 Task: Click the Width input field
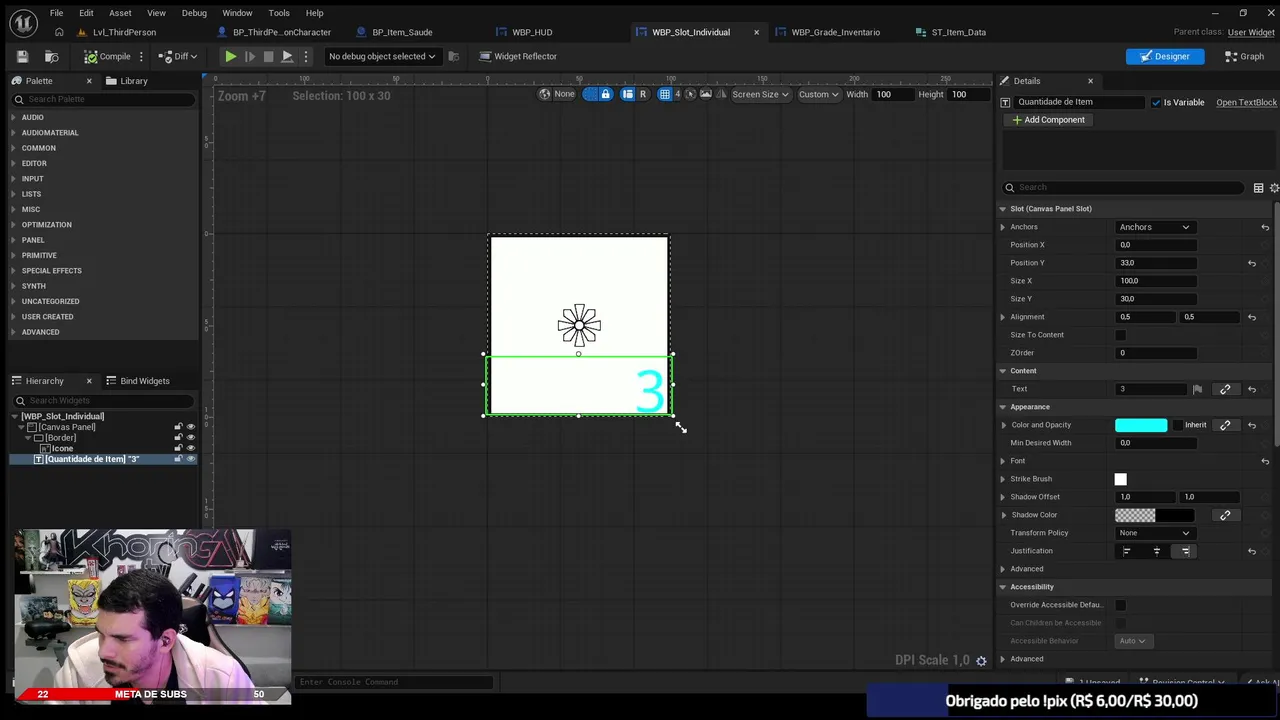pyautogui.click(x=895, y=94)
